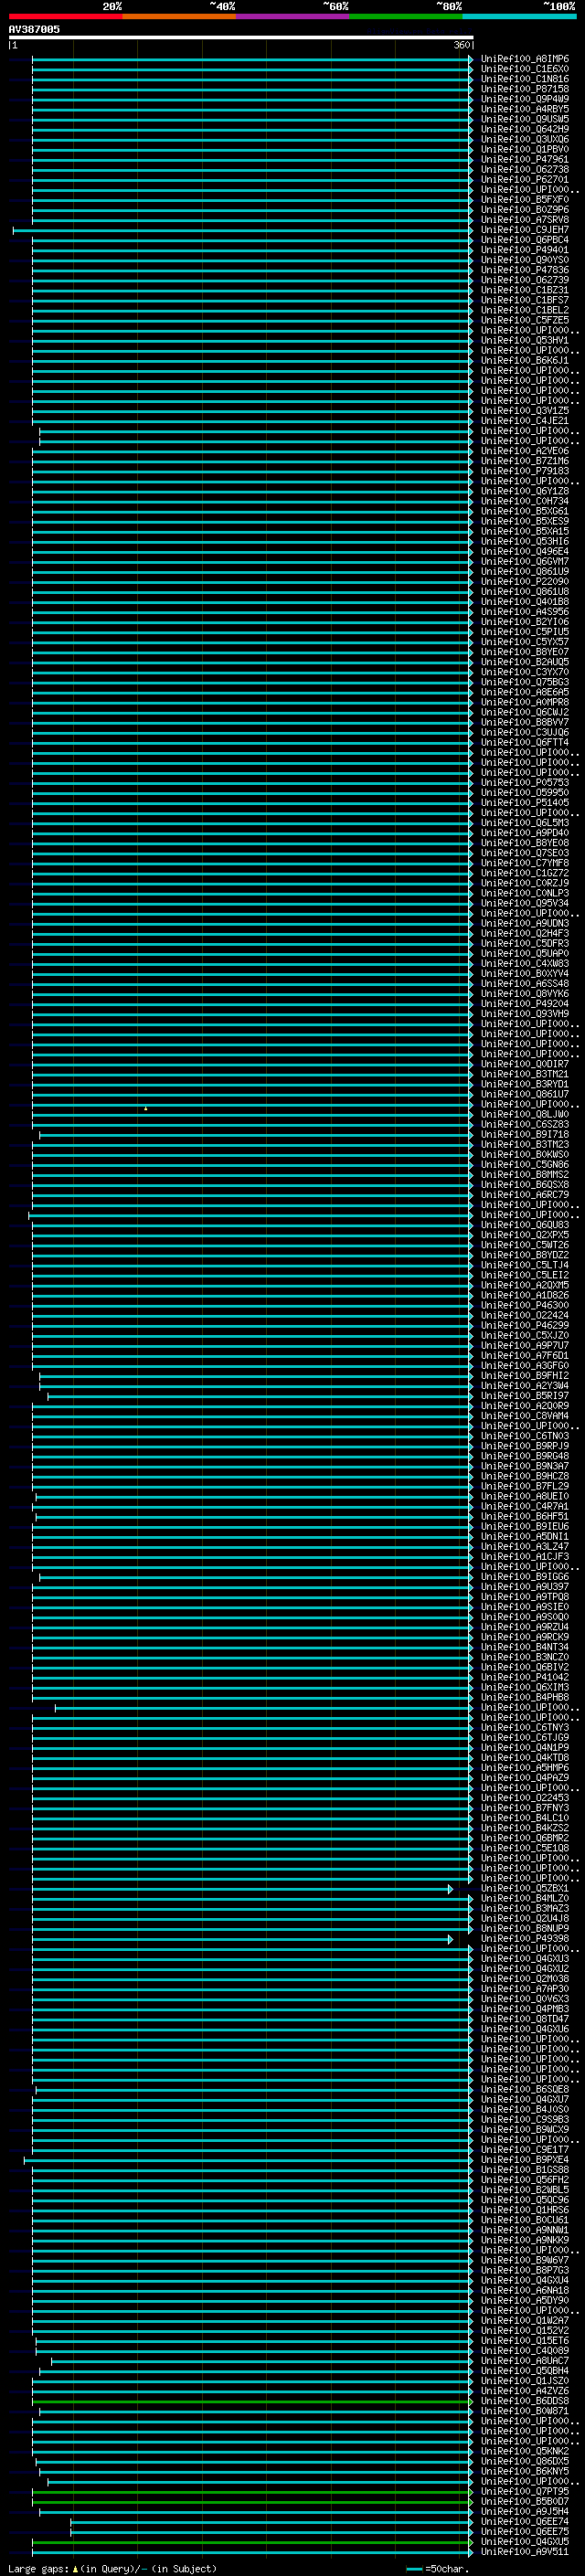Screen dimensions: 585x2576
Task: Select hit label UniRef100_Q90YS0
Action: (525, 260)
